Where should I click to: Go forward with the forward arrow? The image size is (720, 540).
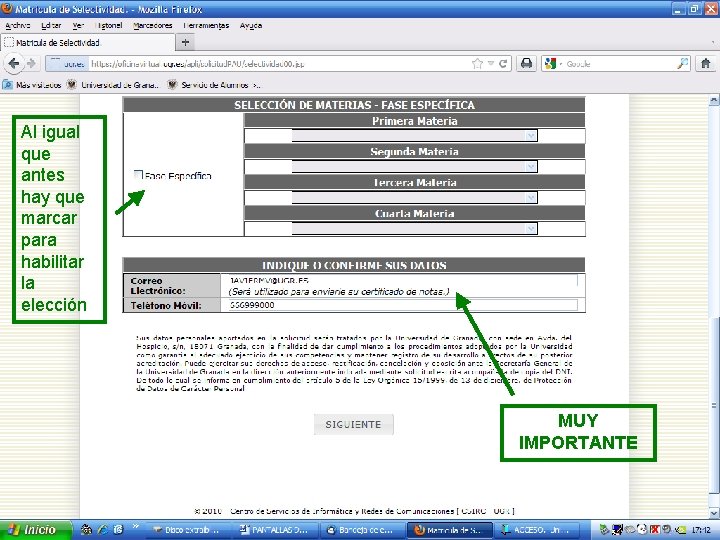(31, 63)
